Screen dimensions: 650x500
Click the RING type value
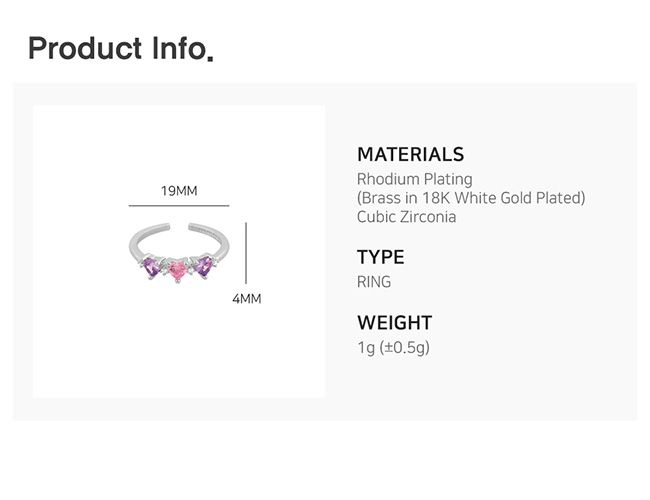(374, 282)
